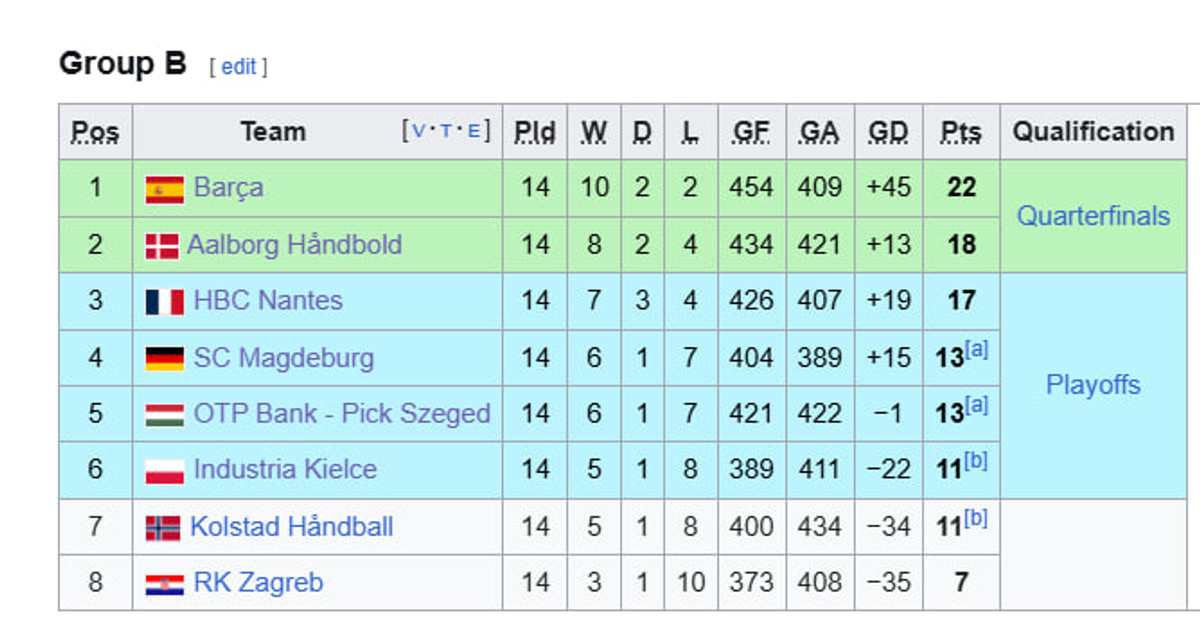This screenshot has height=640, width=1200.
Task: Click the Spanish flag icon beside Barça
Action: [x=165, y=189]
